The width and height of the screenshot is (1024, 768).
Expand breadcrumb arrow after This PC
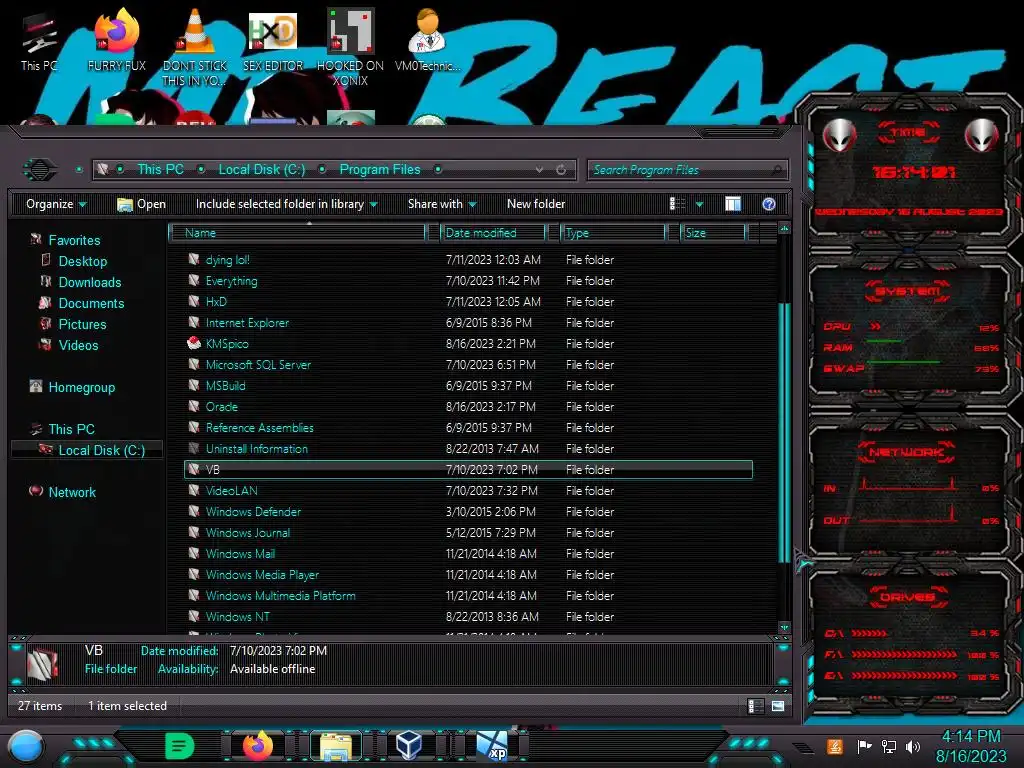[201, 170]
